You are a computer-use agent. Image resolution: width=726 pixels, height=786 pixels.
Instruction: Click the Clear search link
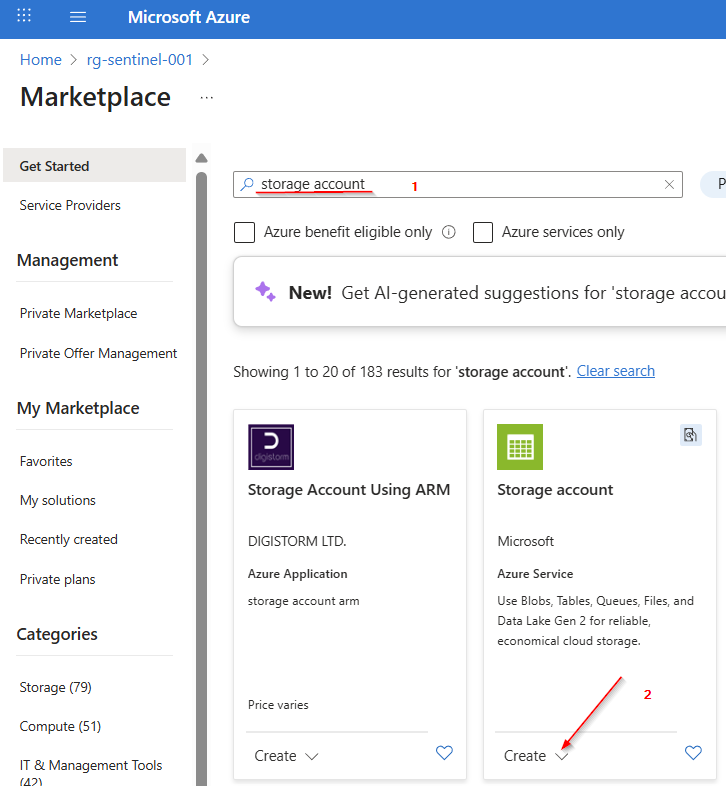coord(615,371)
